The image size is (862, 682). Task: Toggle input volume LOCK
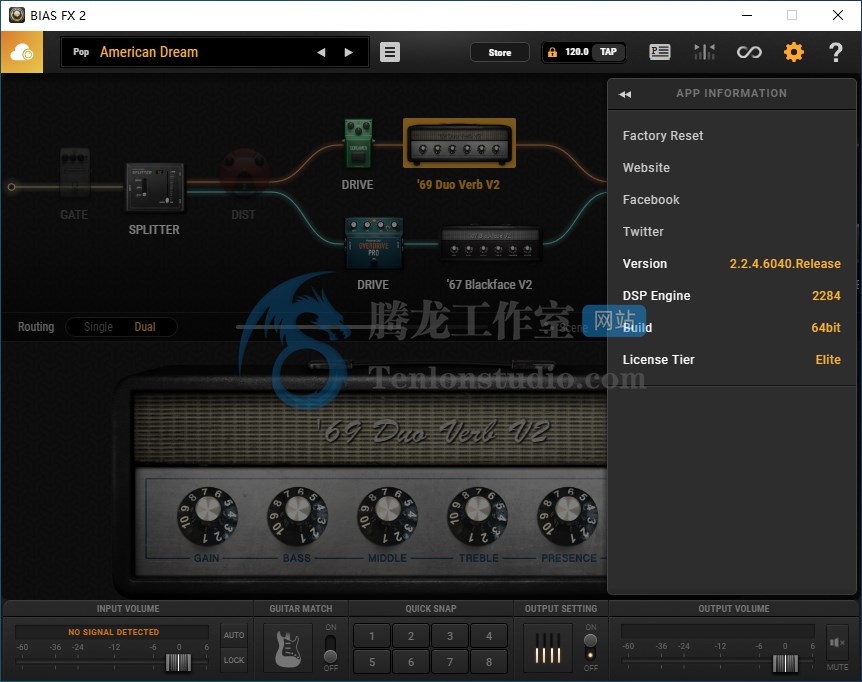[x=234, y=660]
